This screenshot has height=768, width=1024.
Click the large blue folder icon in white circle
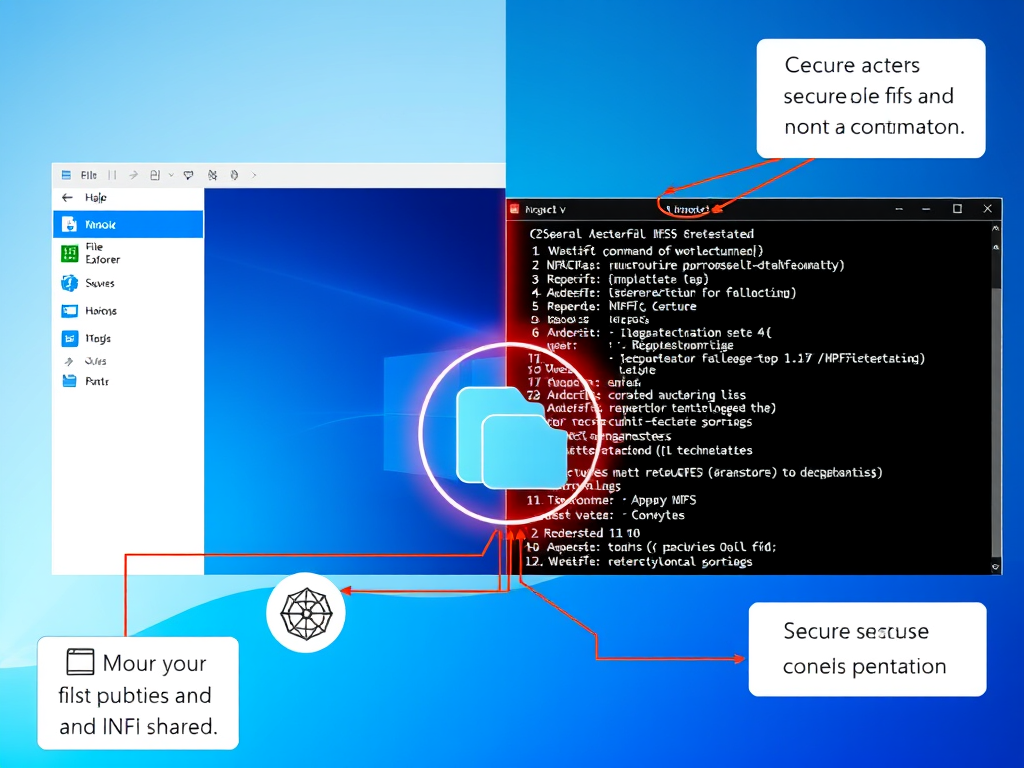[x=511, y=437]
